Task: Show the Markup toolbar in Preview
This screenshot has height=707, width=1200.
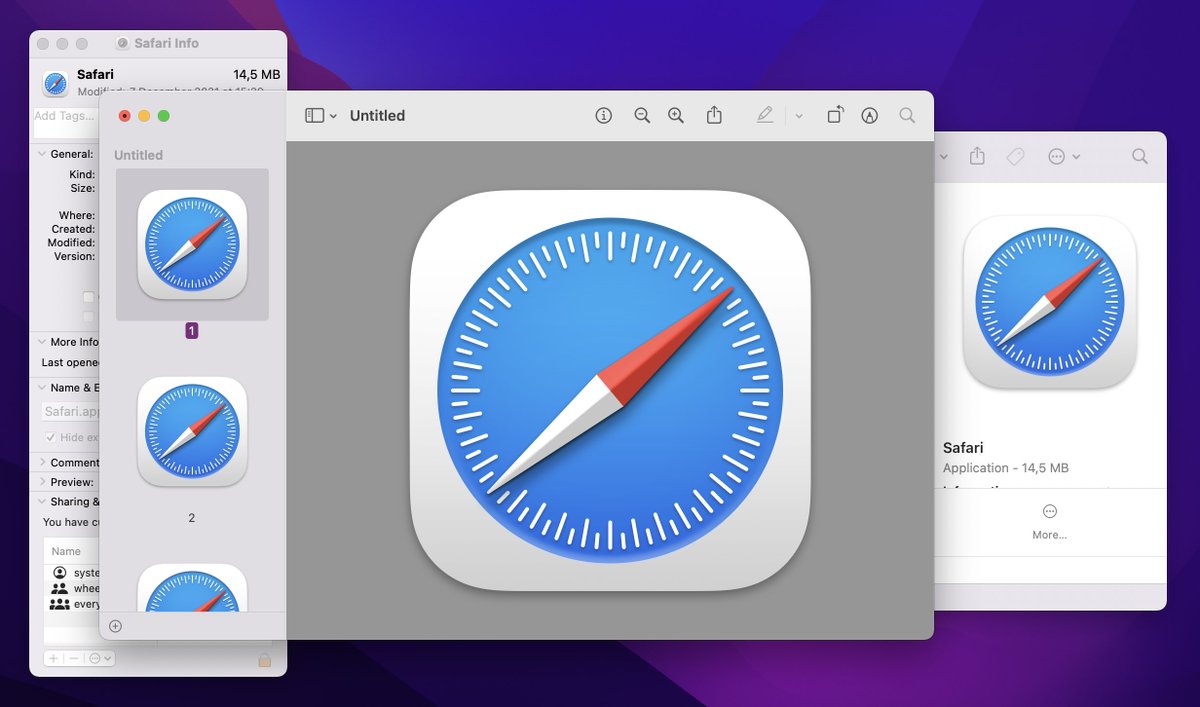Action: click(870, 116)
